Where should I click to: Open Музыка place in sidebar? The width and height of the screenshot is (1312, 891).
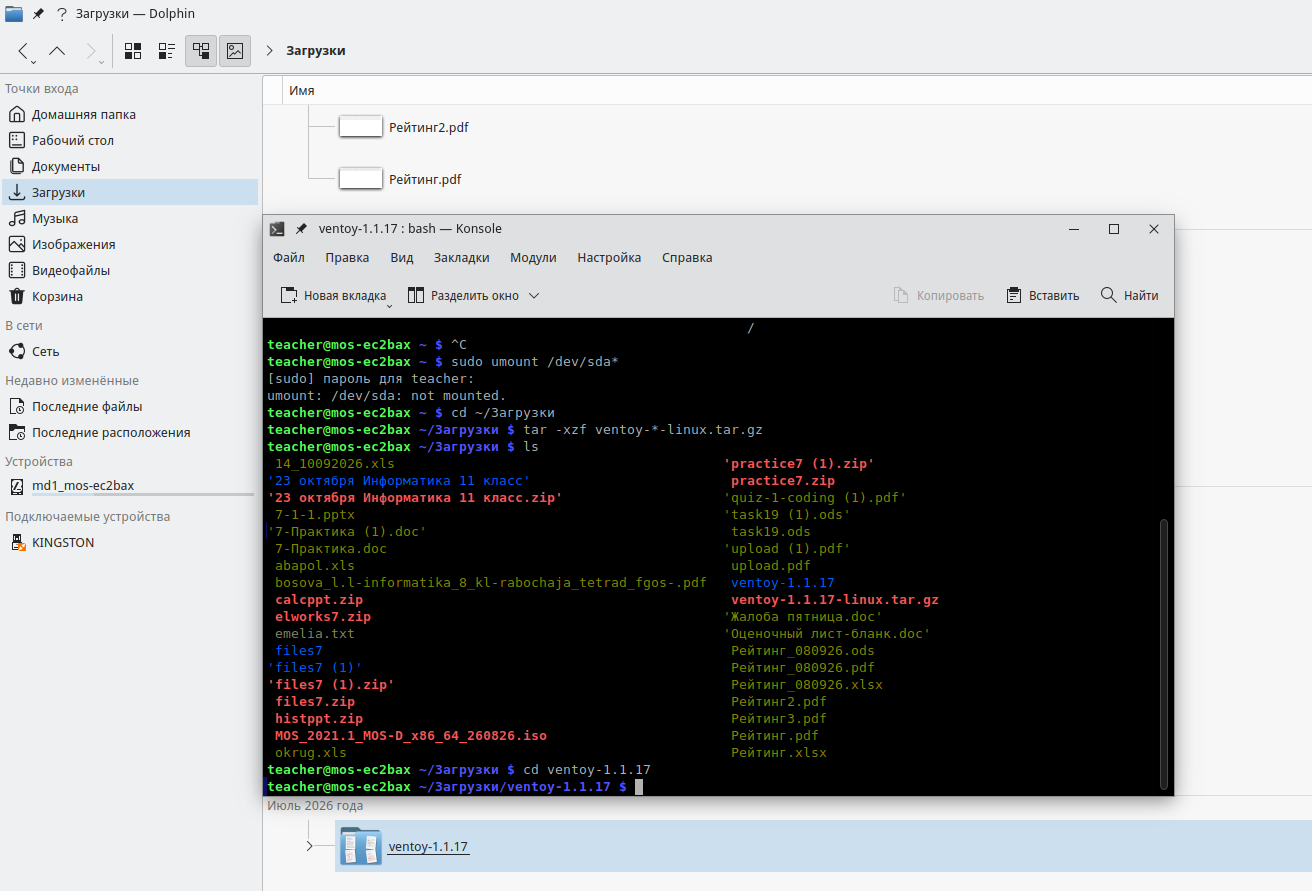tap(130, 218)
